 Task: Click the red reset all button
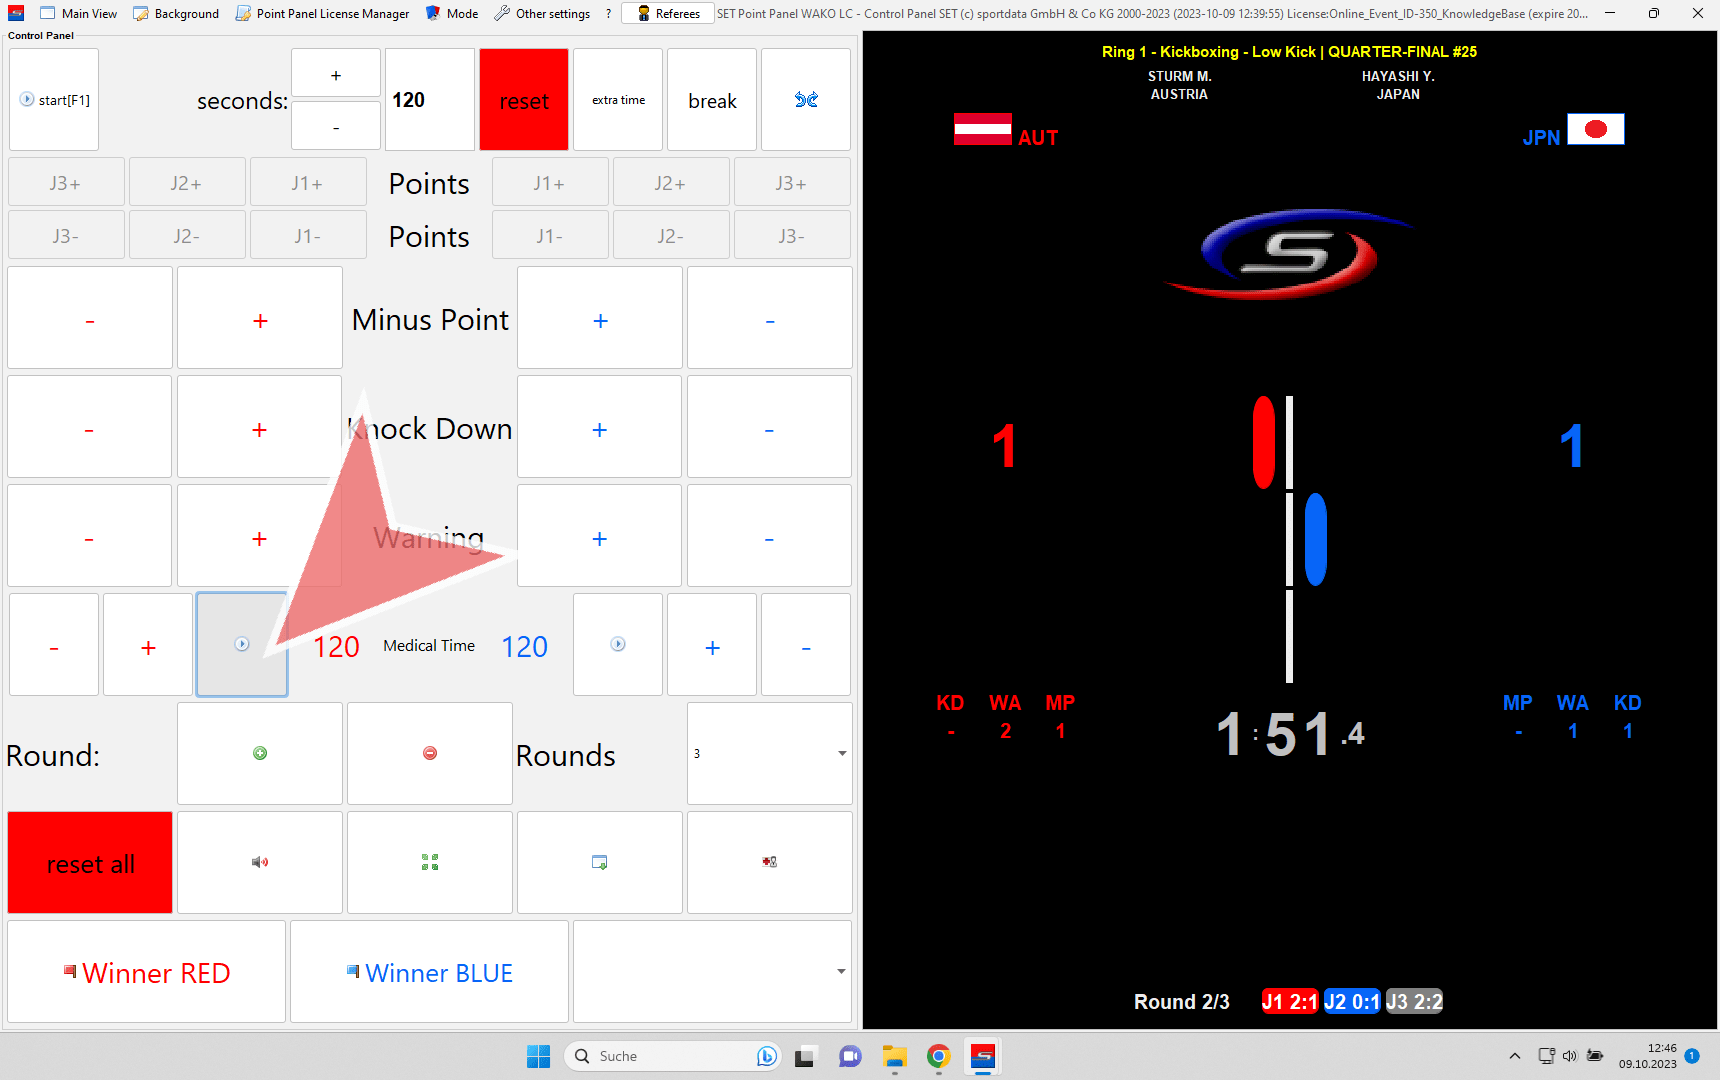90,863
